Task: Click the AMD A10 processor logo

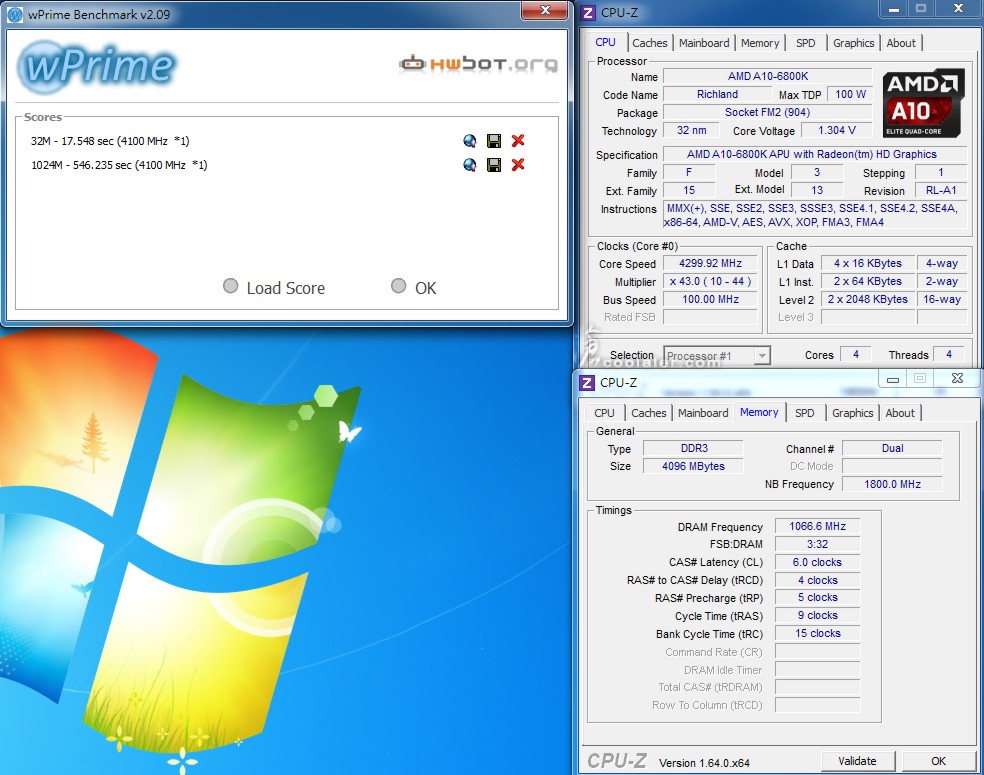Action: (x=922, y=103)
